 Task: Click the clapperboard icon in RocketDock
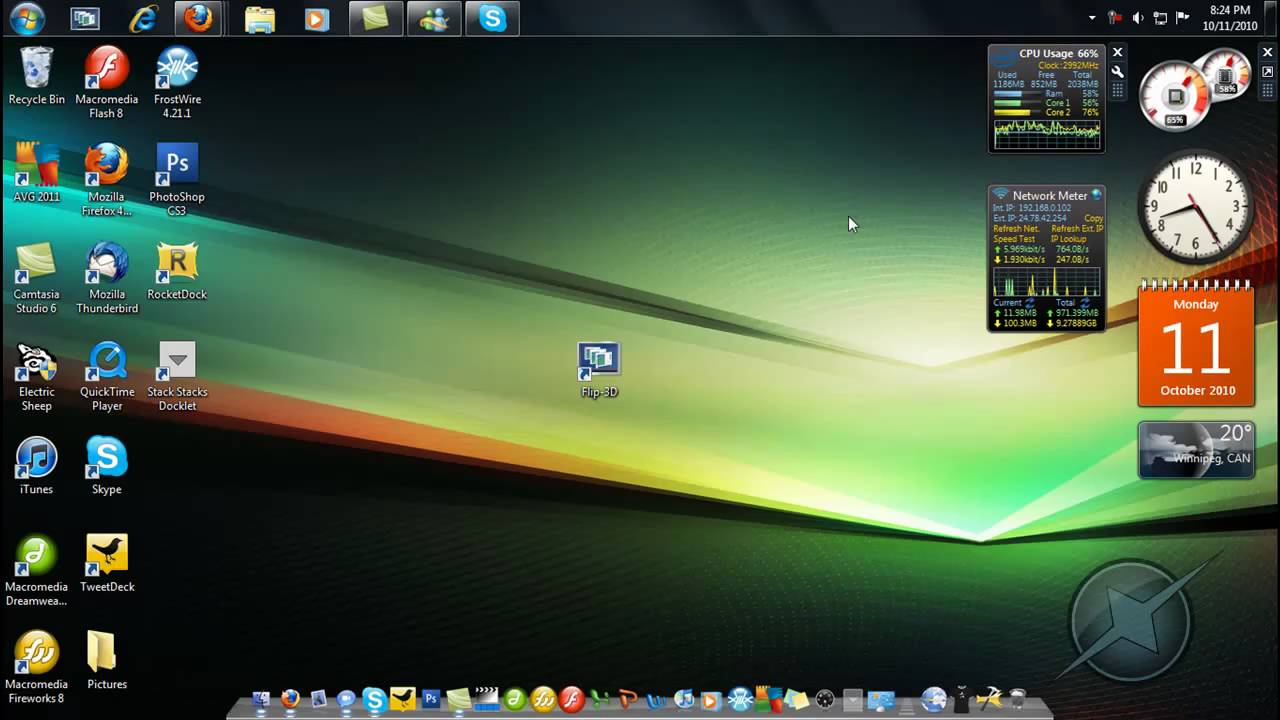[486, 699]
